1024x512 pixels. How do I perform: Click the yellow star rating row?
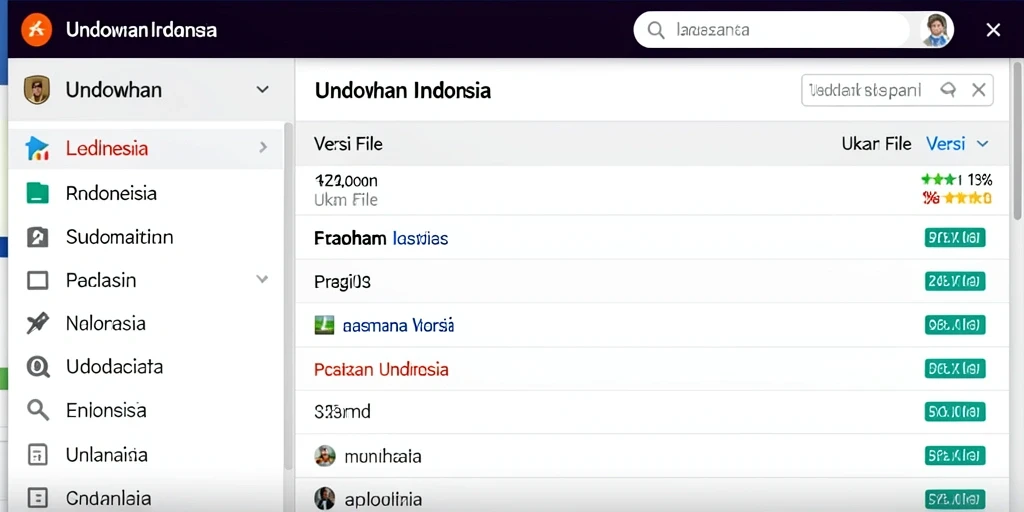point(957,198)
